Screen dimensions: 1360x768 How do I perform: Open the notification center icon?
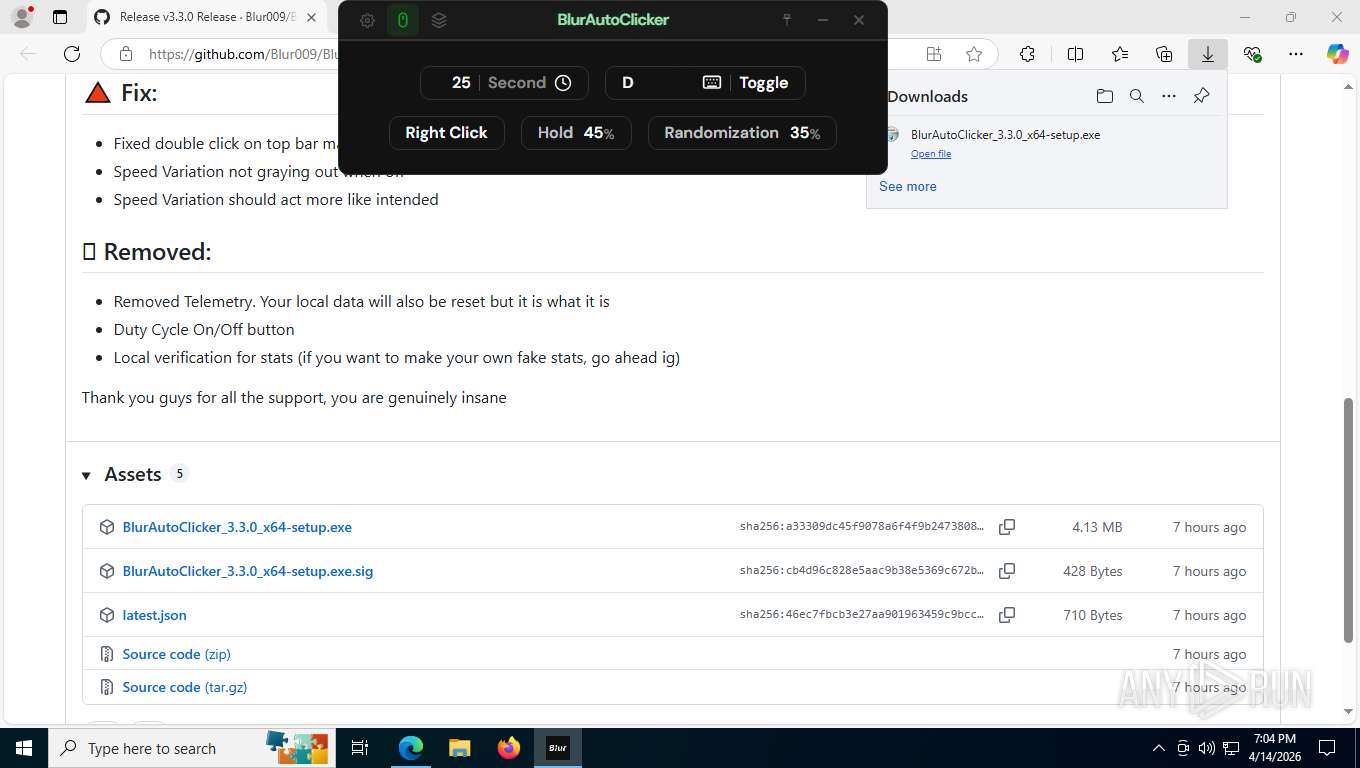1327,748
